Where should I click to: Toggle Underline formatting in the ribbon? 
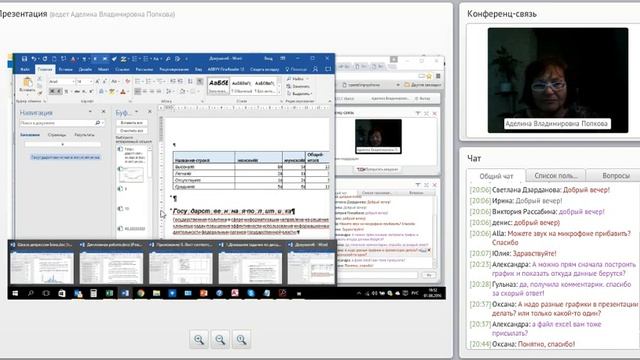66,92
